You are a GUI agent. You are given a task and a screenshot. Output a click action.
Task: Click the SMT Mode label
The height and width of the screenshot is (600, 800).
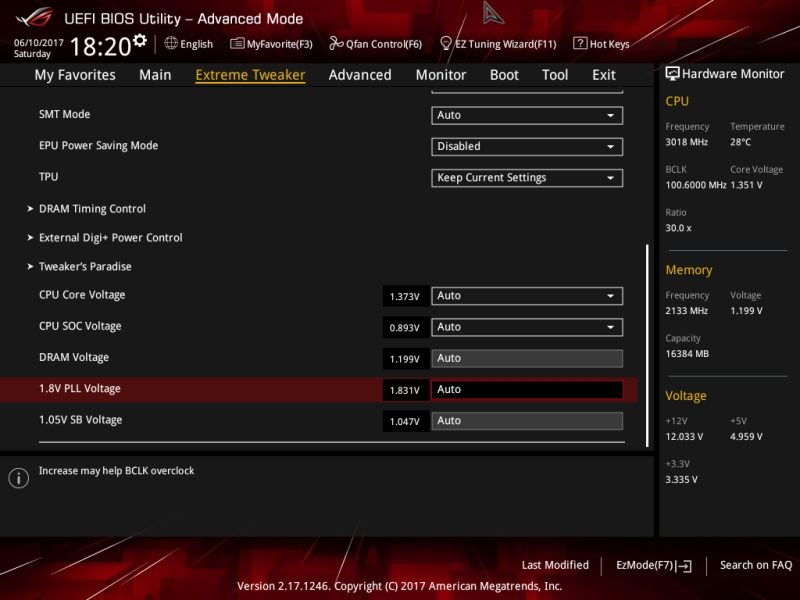64,114
